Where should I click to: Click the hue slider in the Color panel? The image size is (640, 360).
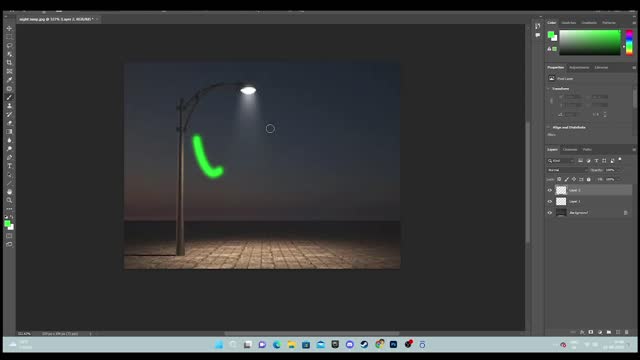click(629, 42)
